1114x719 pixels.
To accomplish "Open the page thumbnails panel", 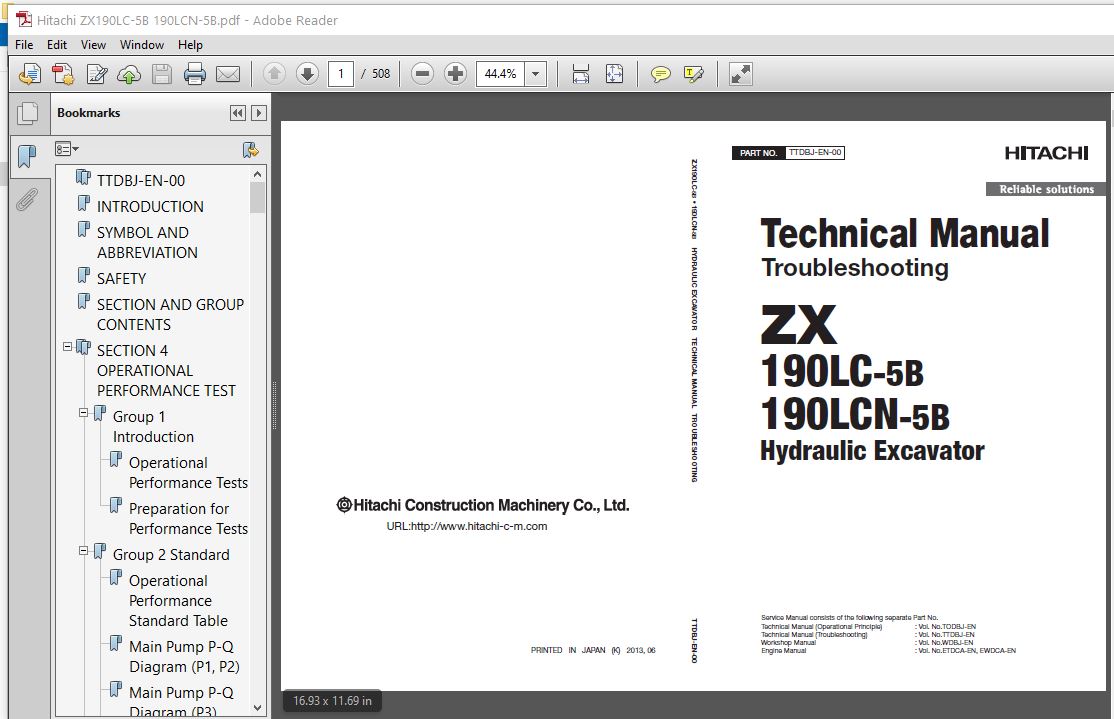I will [28, 114].
